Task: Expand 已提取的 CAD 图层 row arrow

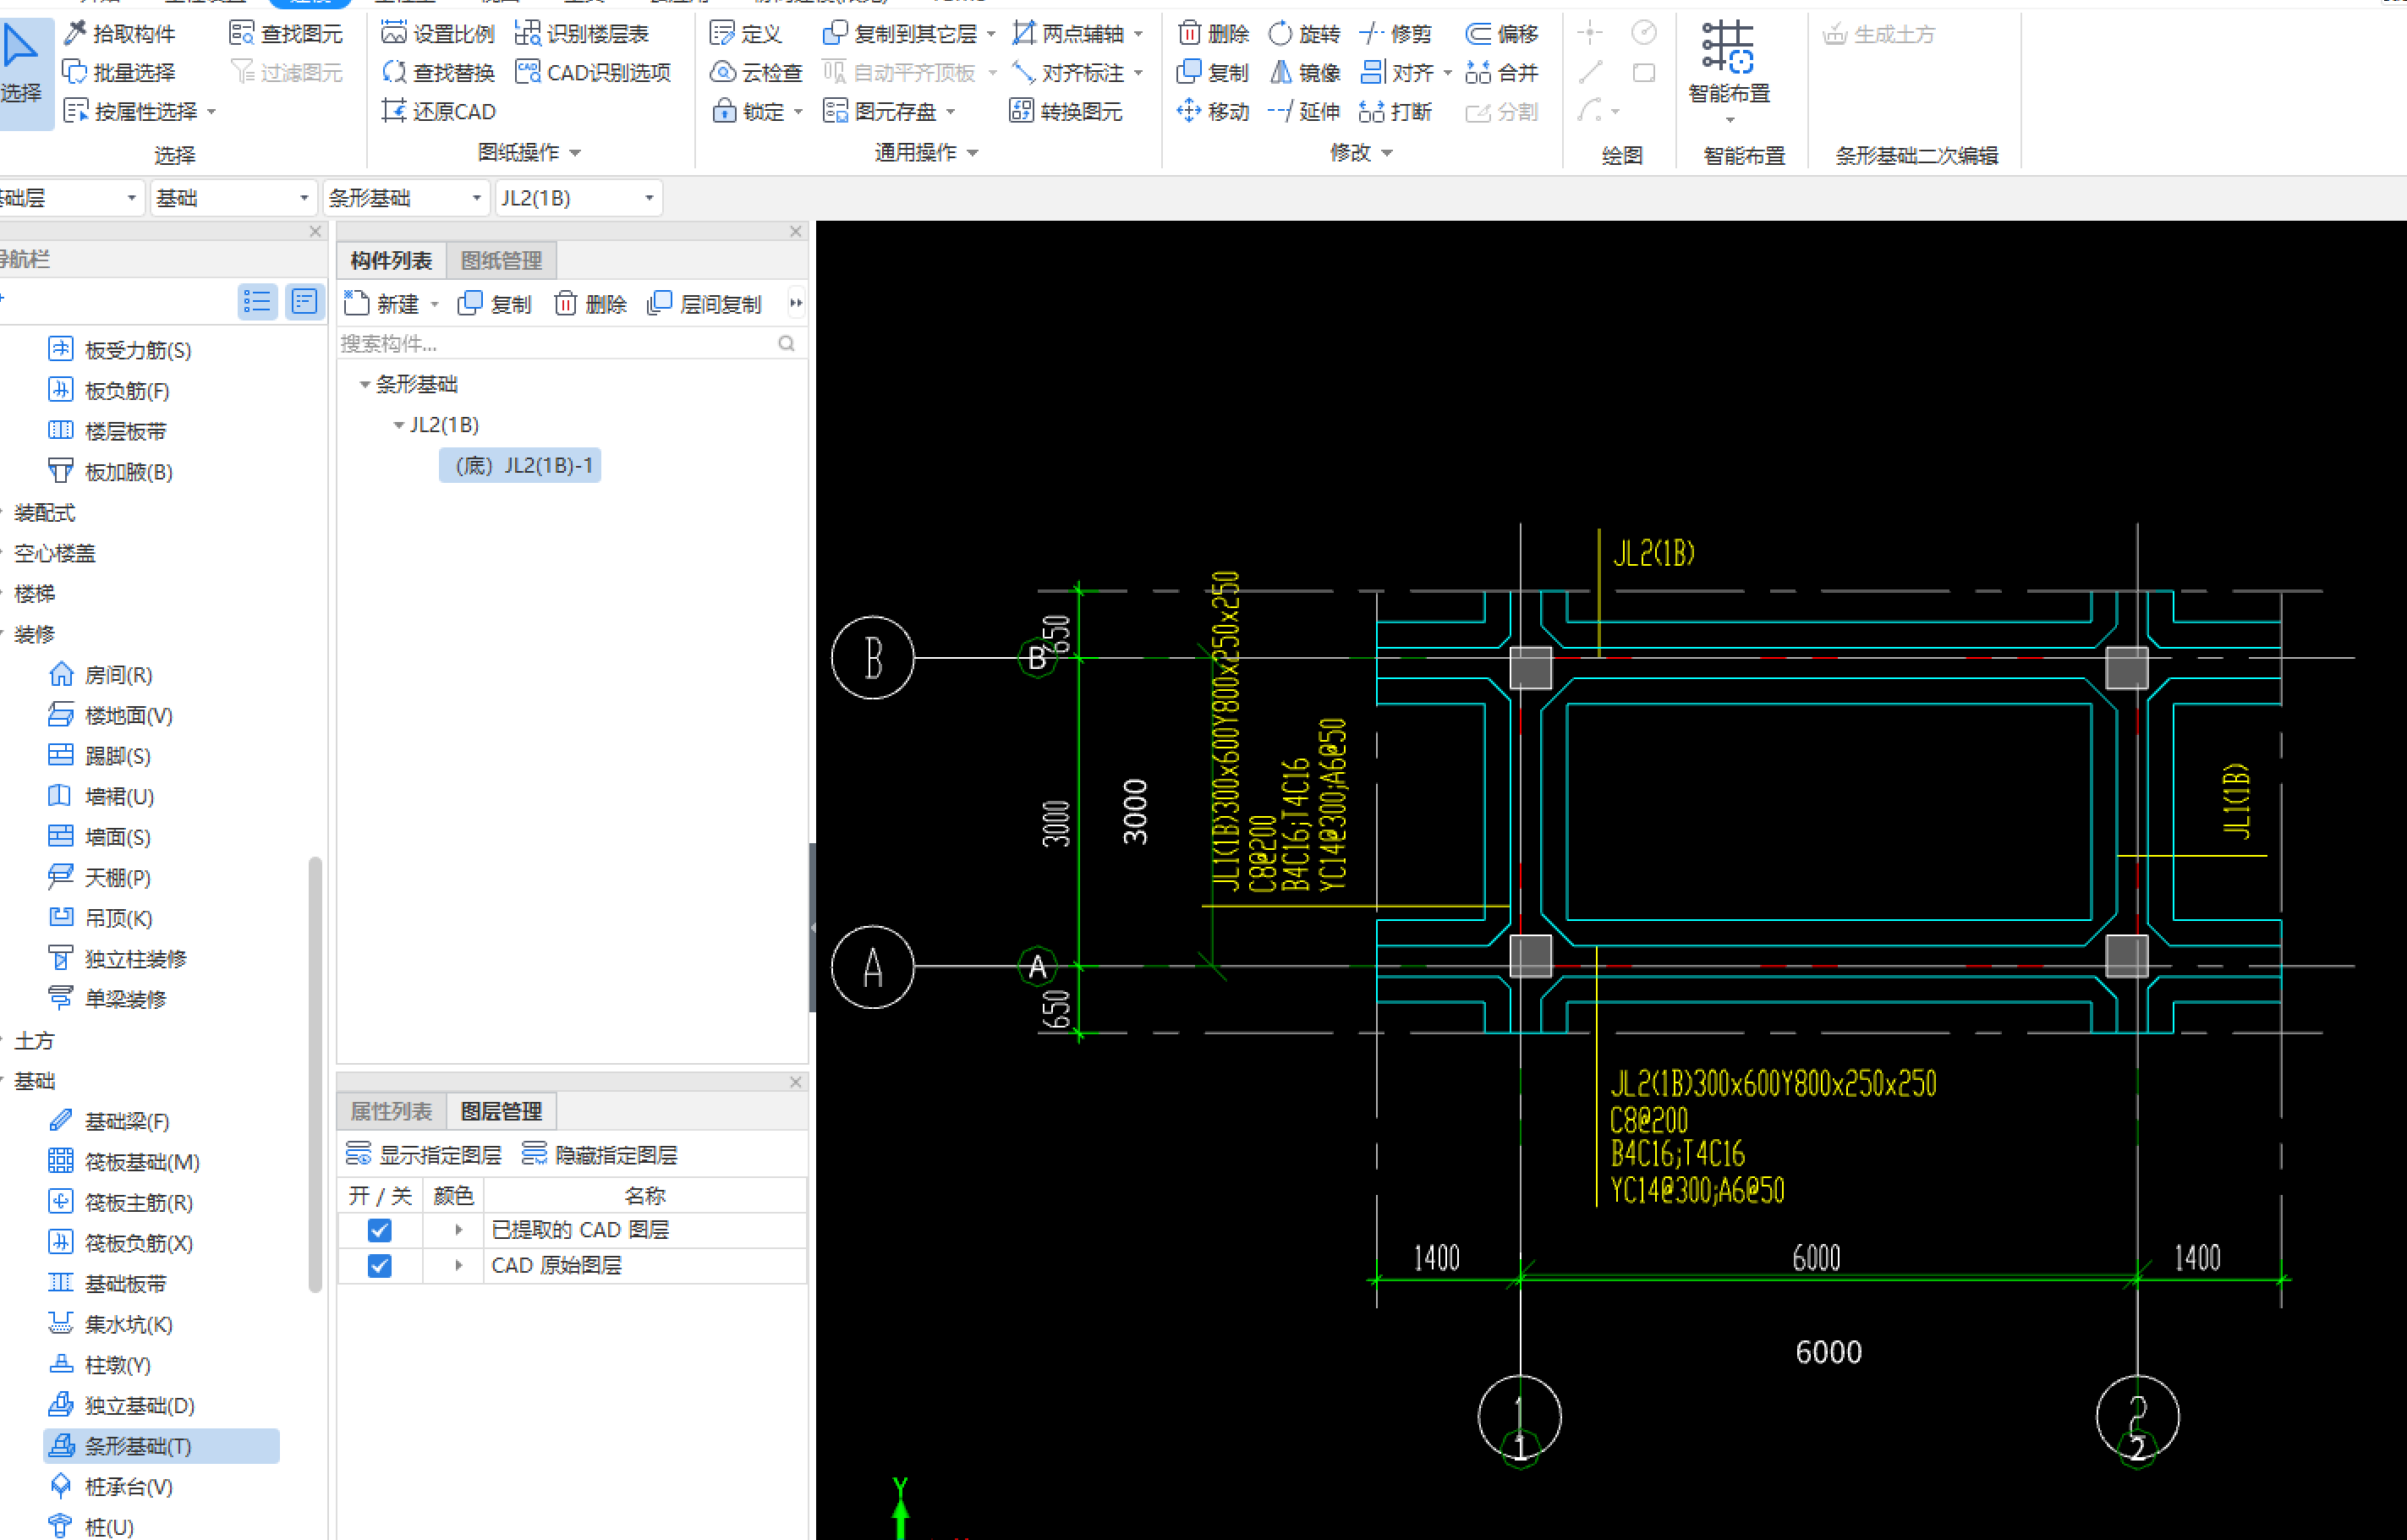Action: (x=458, y=1230)
